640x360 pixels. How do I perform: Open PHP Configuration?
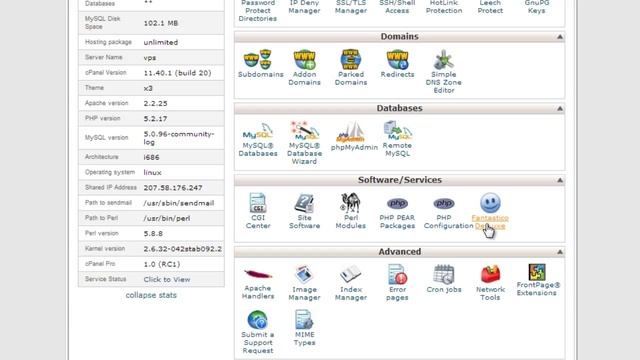[444, 203]
